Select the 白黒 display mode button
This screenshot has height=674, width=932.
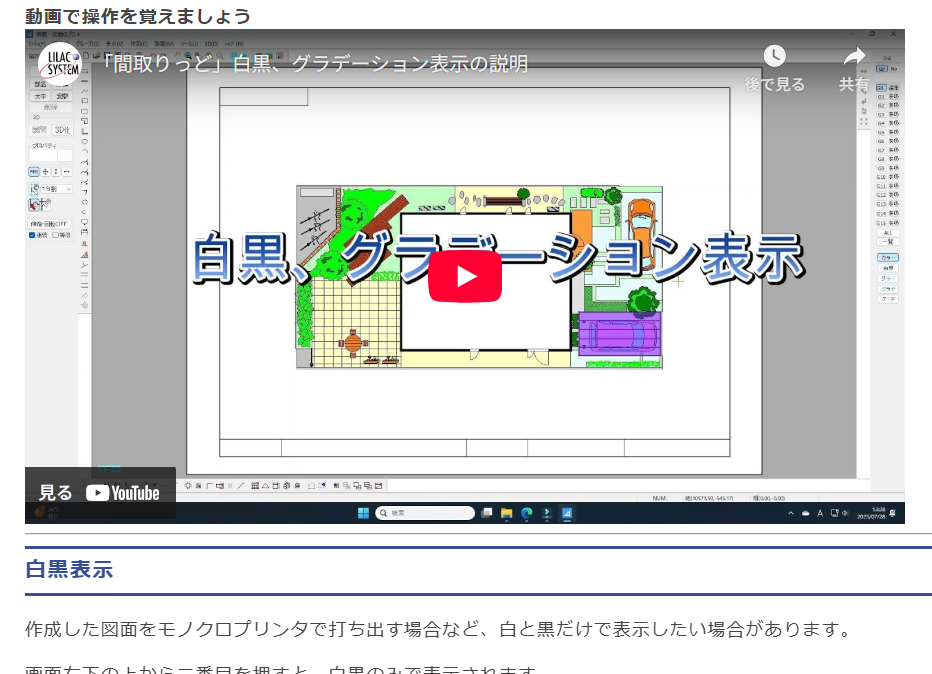coord(887,268)
